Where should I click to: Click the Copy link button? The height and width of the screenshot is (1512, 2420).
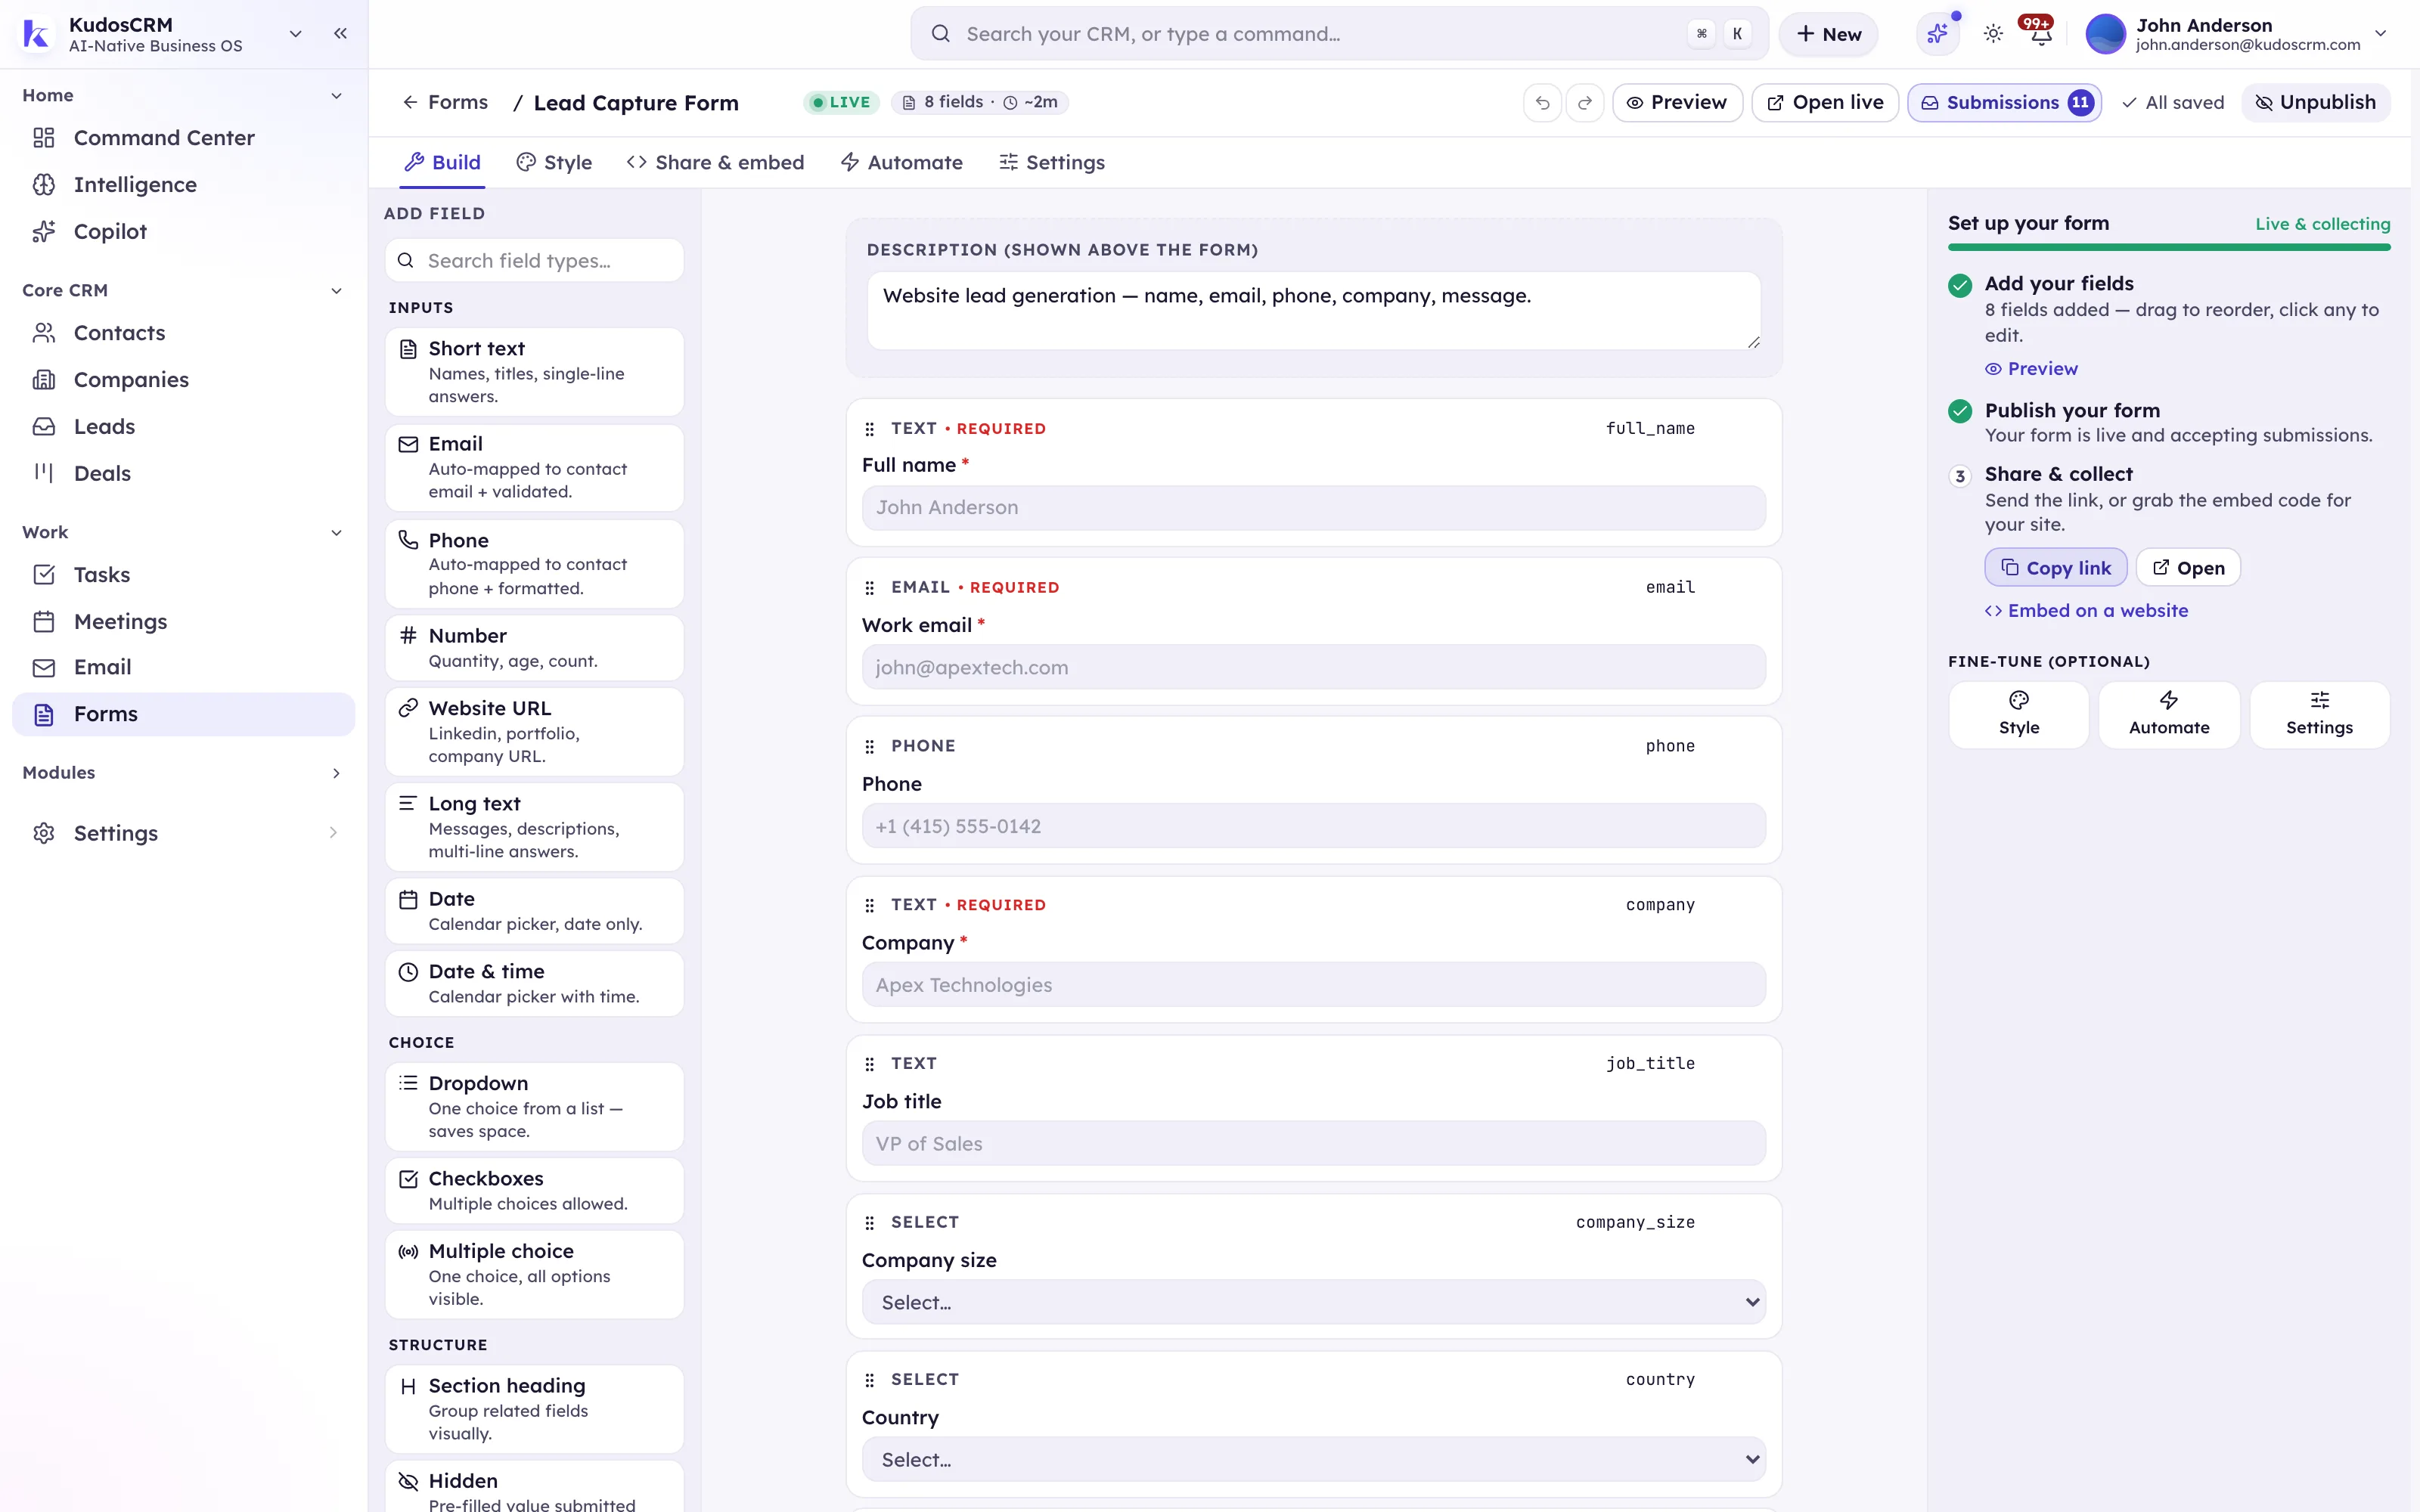click(x=2055, y=568)
